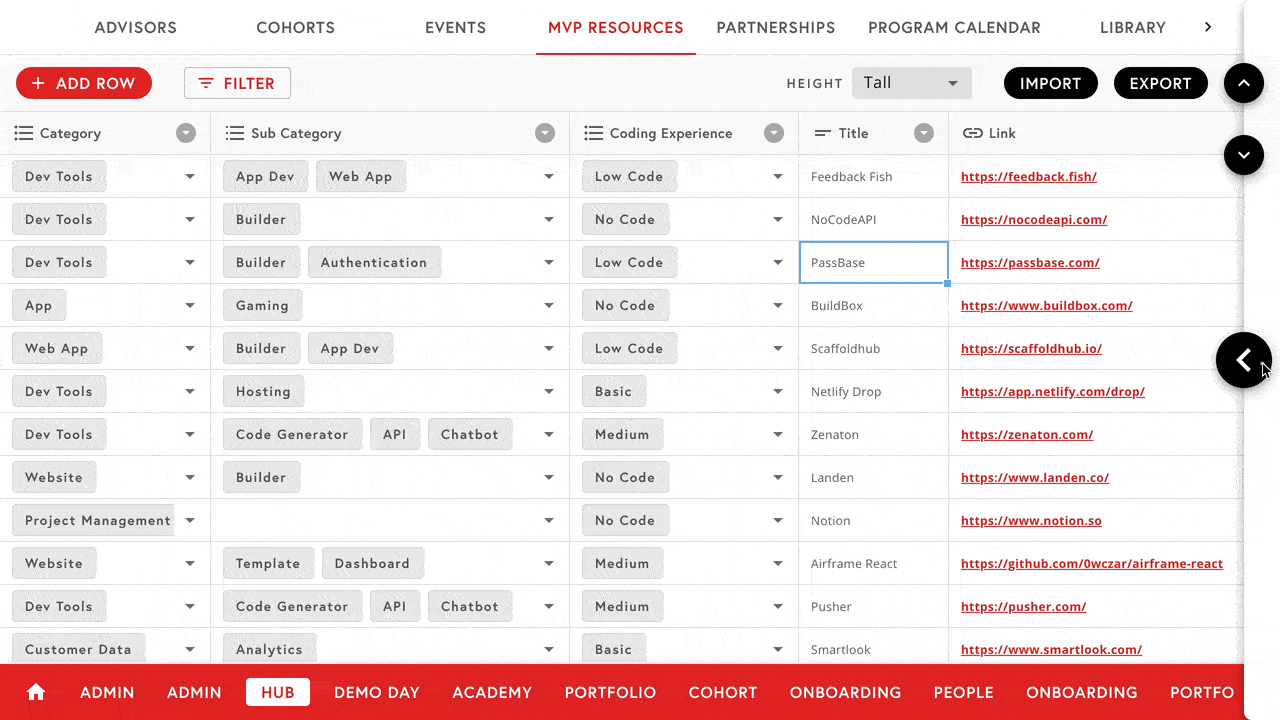Open the Netlify drop link
The height and width of the screenshot is (720, 1280).
pyautogui.click(x=1053, y=392)
